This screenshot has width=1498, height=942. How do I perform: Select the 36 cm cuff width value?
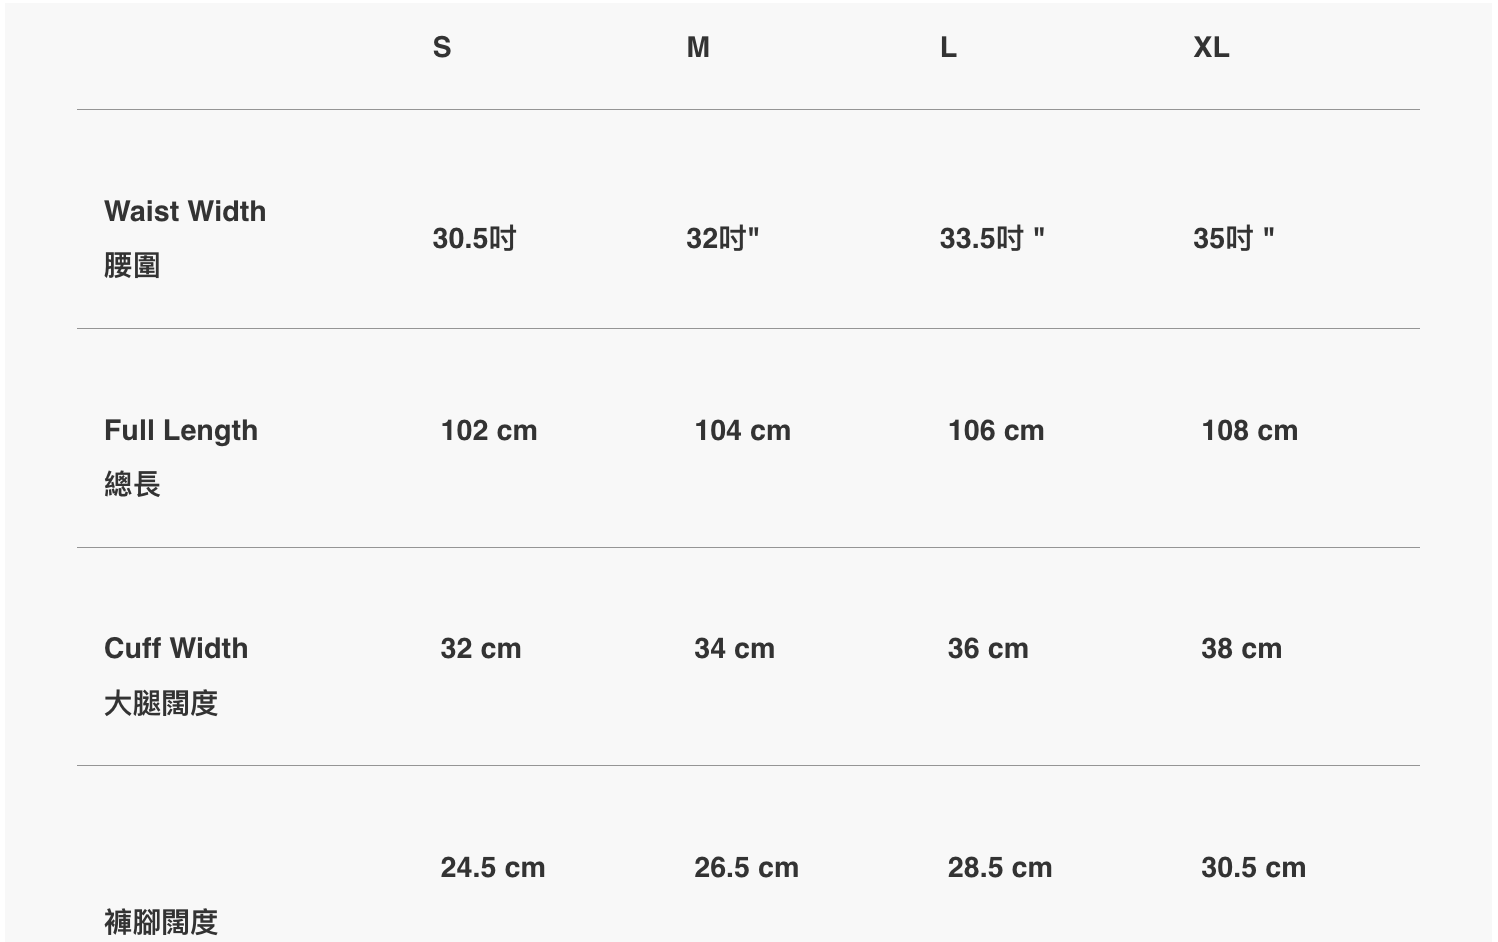click(988, 648)
